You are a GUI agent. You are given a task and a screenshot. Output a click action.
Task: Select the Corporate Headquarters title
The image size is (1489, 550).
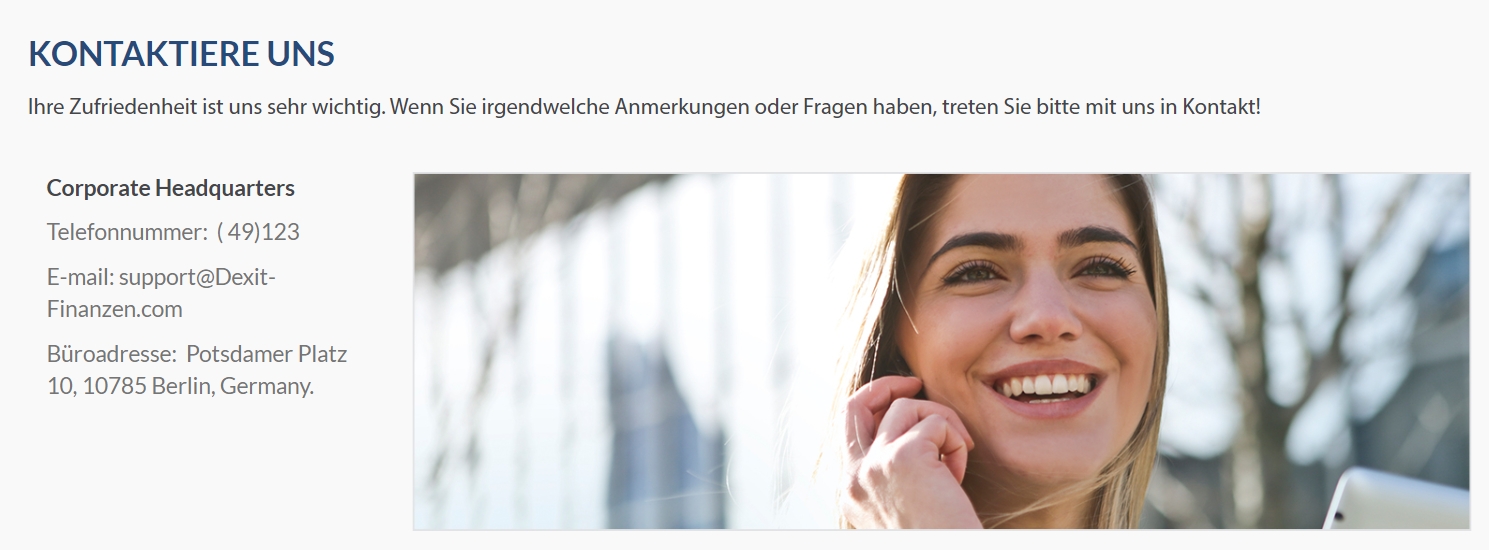coord(171,188)
